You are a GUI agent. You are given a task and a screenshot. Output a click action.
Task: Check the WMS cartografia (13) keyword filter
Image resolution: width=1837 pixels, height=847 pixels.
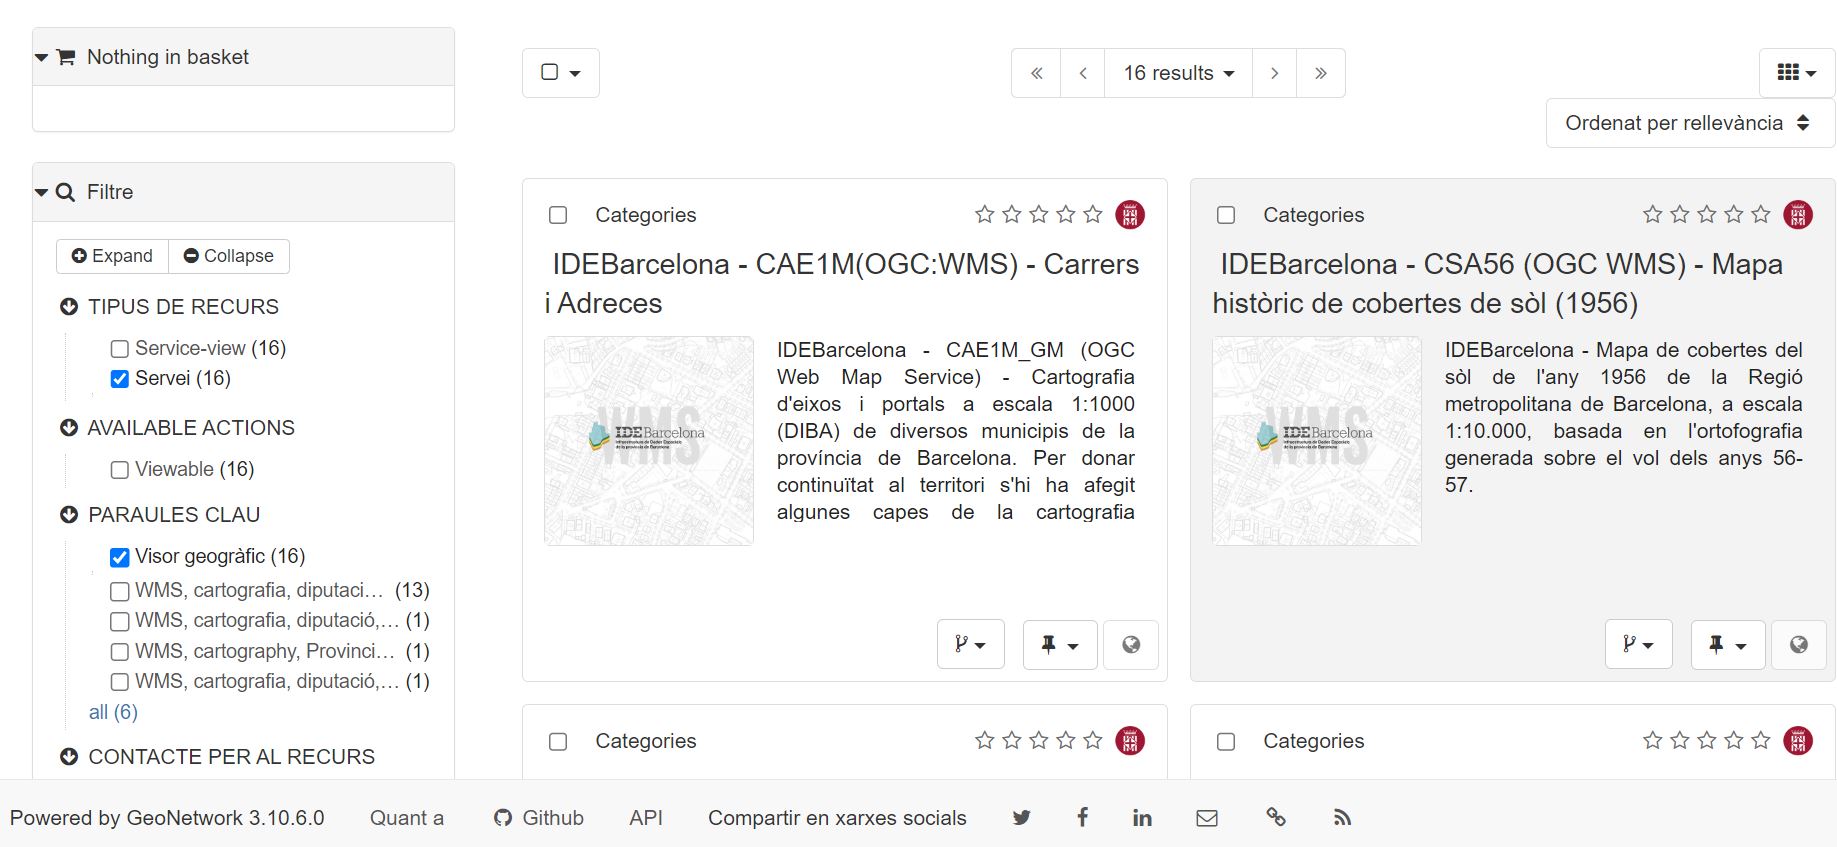120,591
